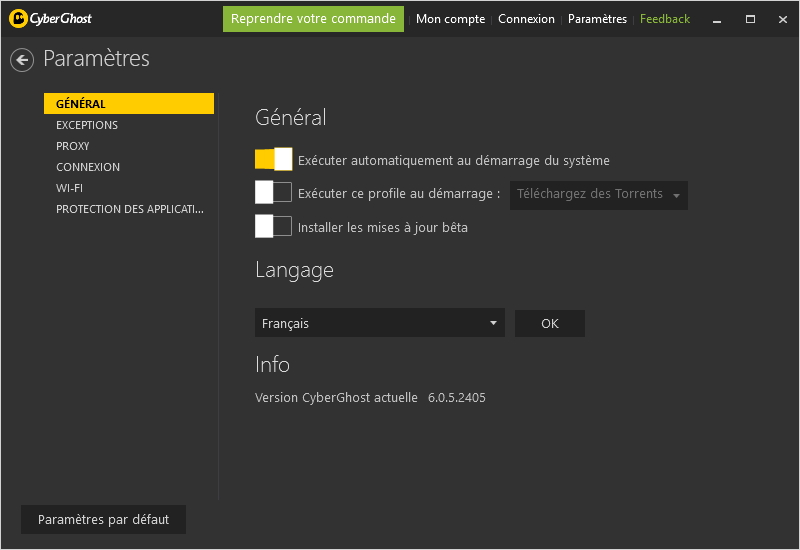Click the Langage section heading
The width and height of the screenshot is (800, 550).
[x=294, y=270]
